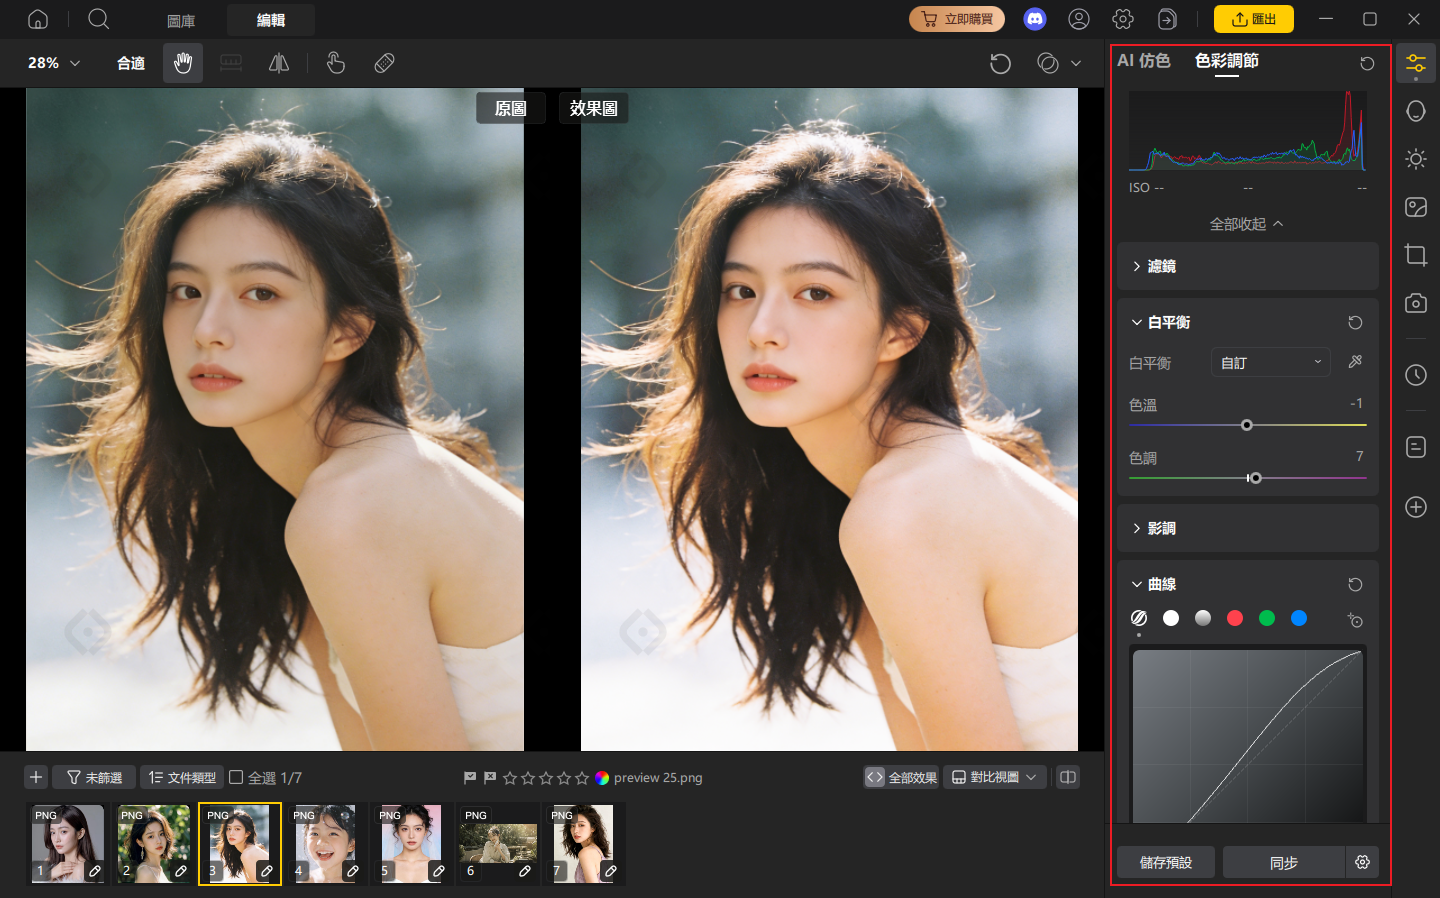
Task: Click the ruler straighten tool
Action: coord(231,63)
